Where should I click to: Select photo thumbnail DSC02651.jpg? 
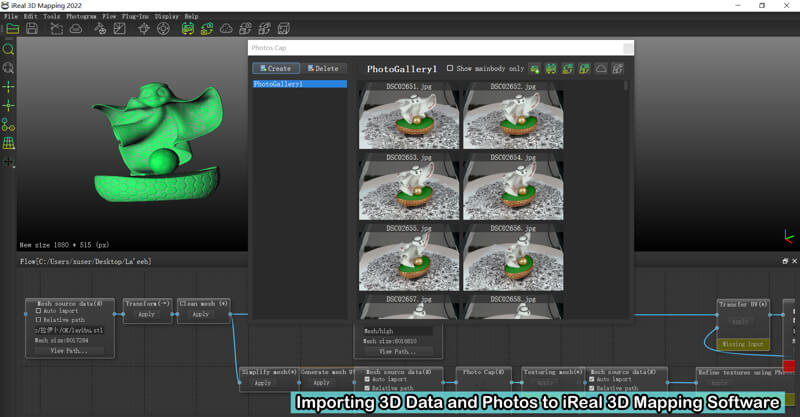[x=409, y=116]
